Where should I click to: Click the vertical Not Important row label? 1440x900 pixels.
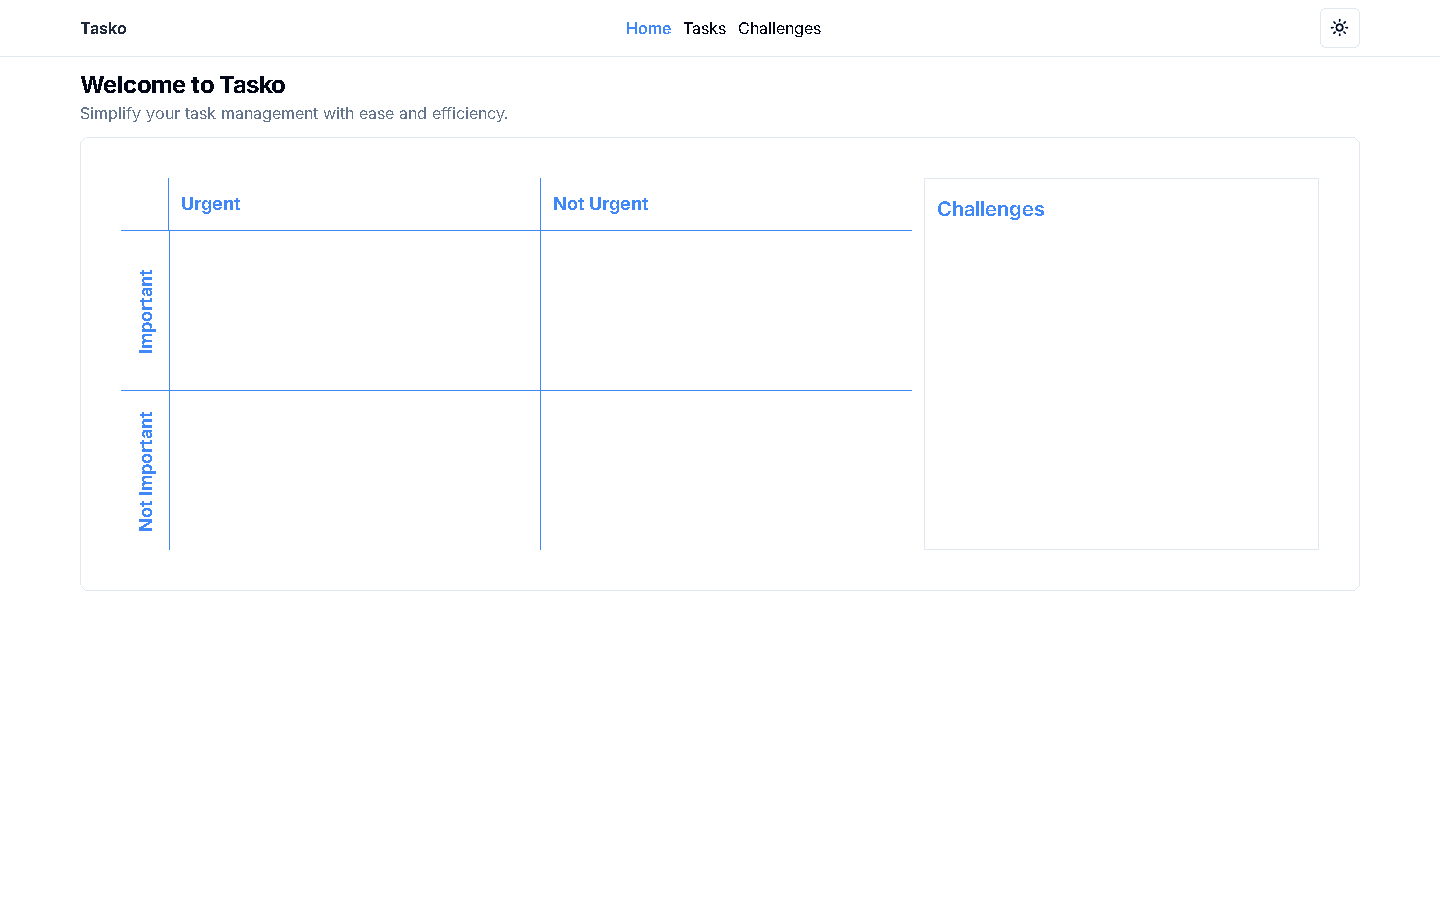coord(146,471)
